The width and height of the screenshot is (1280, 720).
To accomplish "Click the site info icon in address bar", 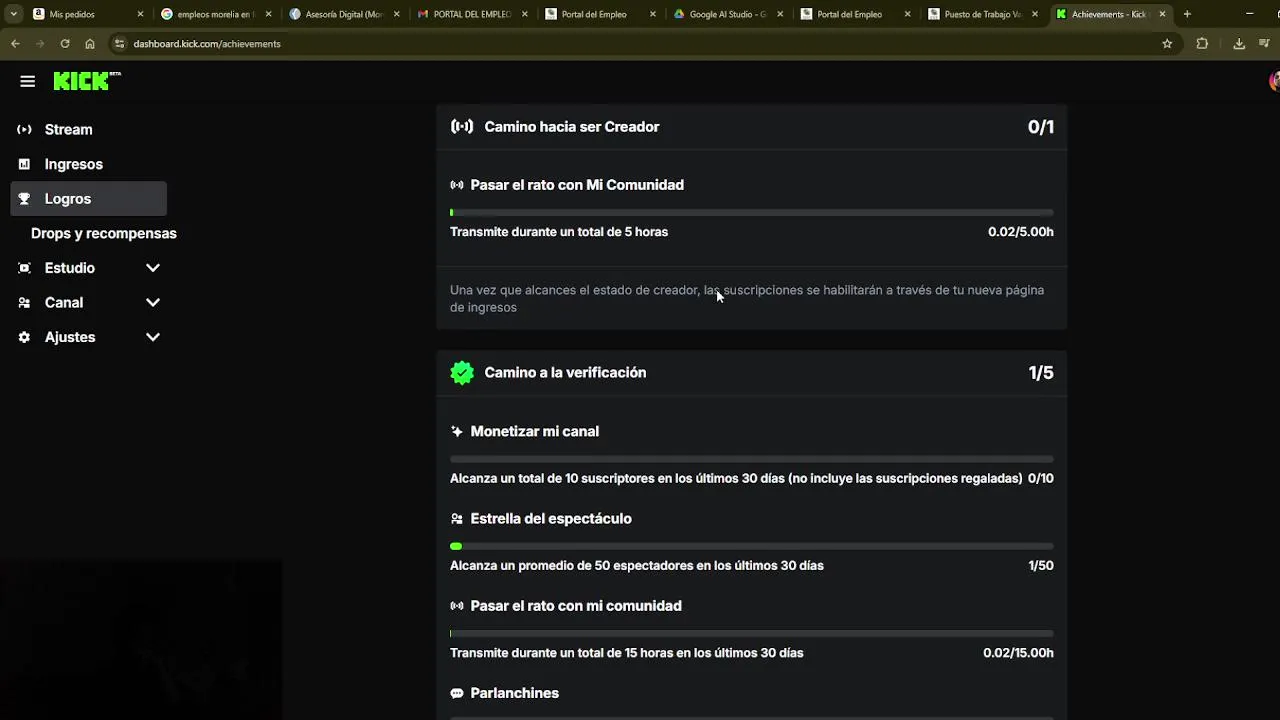I will [119, 44].
